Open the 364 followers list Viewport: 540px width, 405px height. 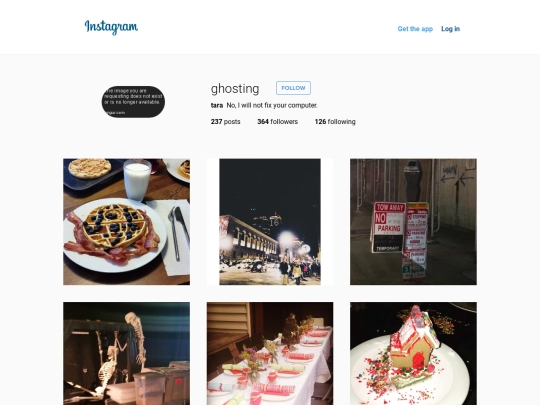[x=278, y=122]
